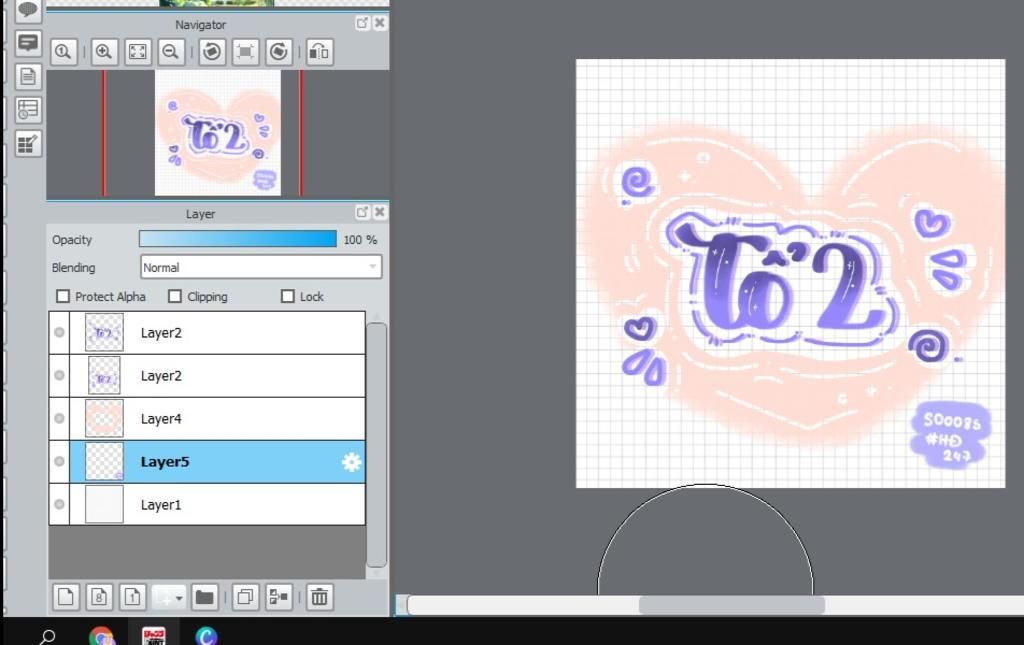The width and height of the screenshot is (1024, 645).
Task: Open Layer5 settings gear
Action: (x=351, y=462)
